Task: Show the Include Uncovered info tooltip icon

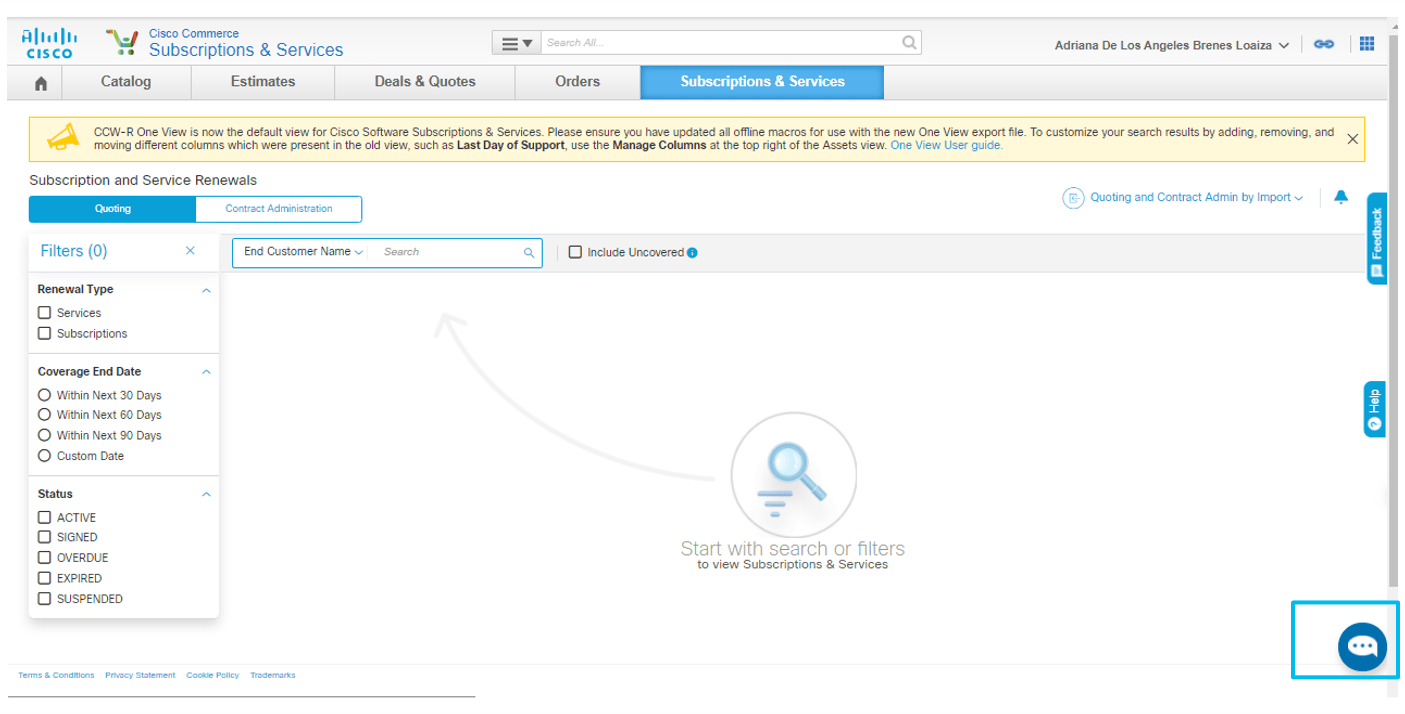Action: pos(692,253)
